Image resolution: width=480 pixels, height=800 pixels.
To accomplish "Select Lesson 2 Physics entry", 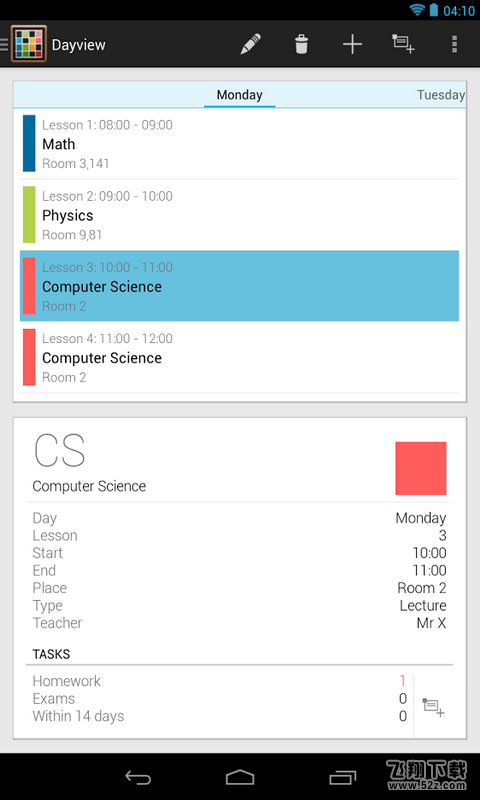I will point(240,215).
